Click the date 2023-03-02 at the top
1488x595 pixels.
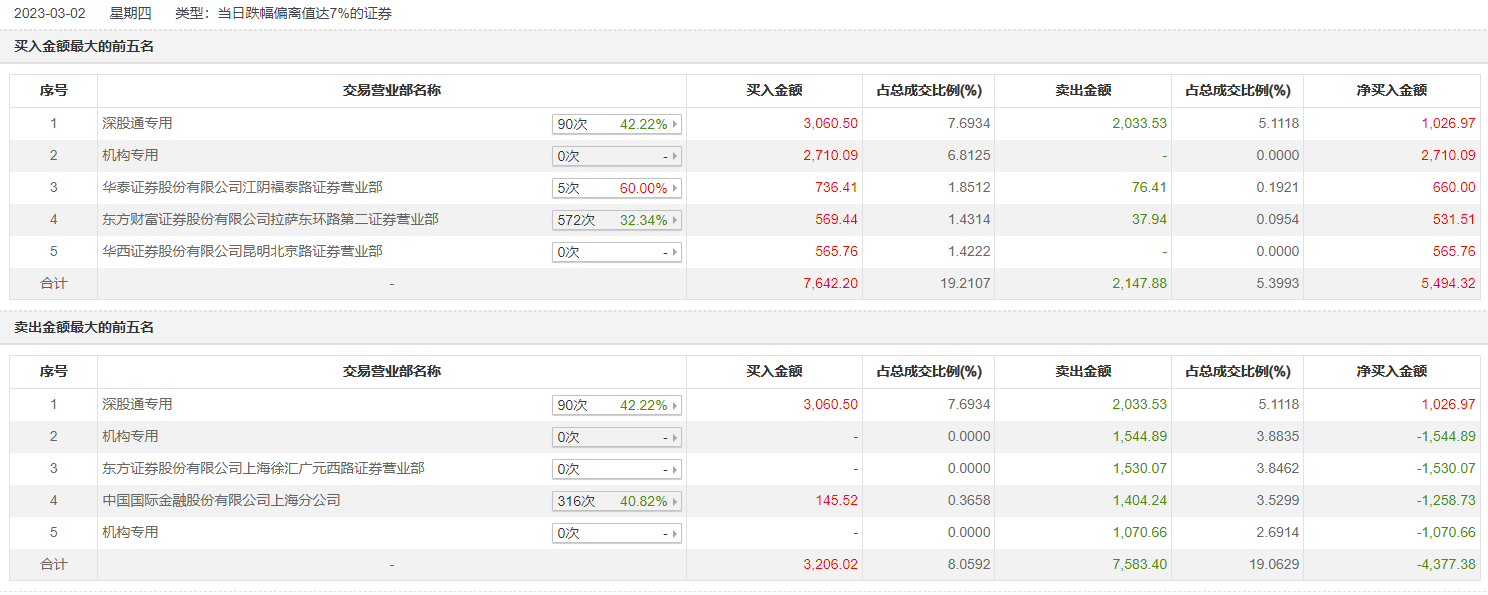coord(50,13)
